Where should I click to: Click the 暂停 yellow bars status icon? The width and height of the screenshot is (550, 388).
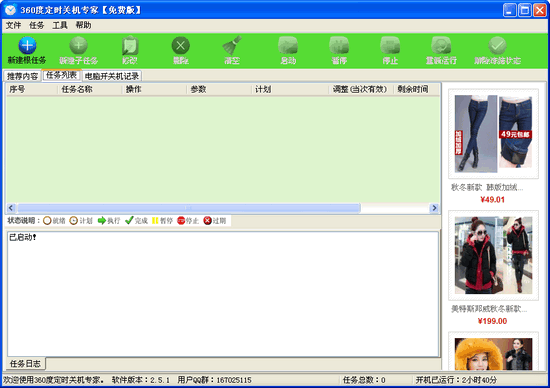point(155,221)
